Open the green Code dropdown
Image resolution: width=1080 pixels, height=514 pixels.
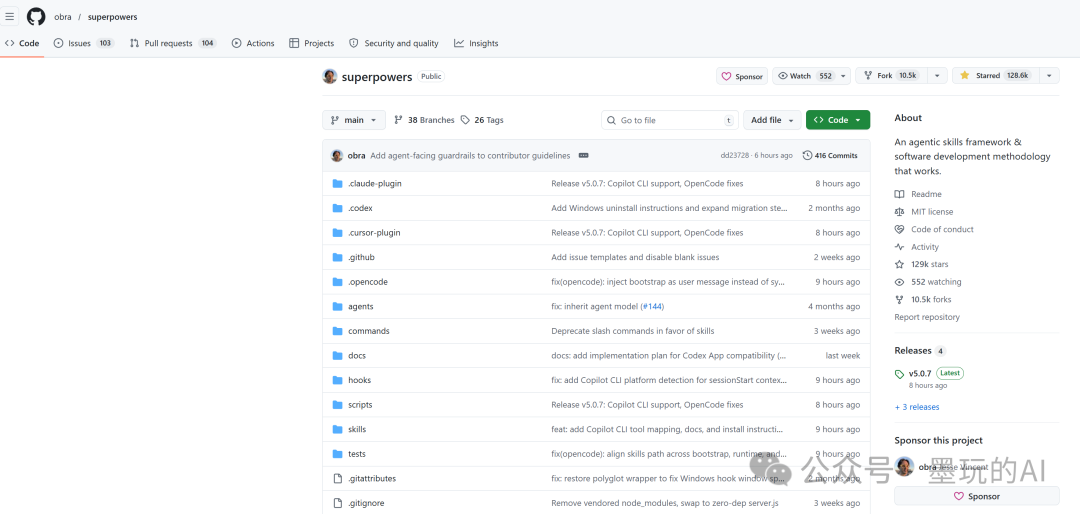point(837,120)
